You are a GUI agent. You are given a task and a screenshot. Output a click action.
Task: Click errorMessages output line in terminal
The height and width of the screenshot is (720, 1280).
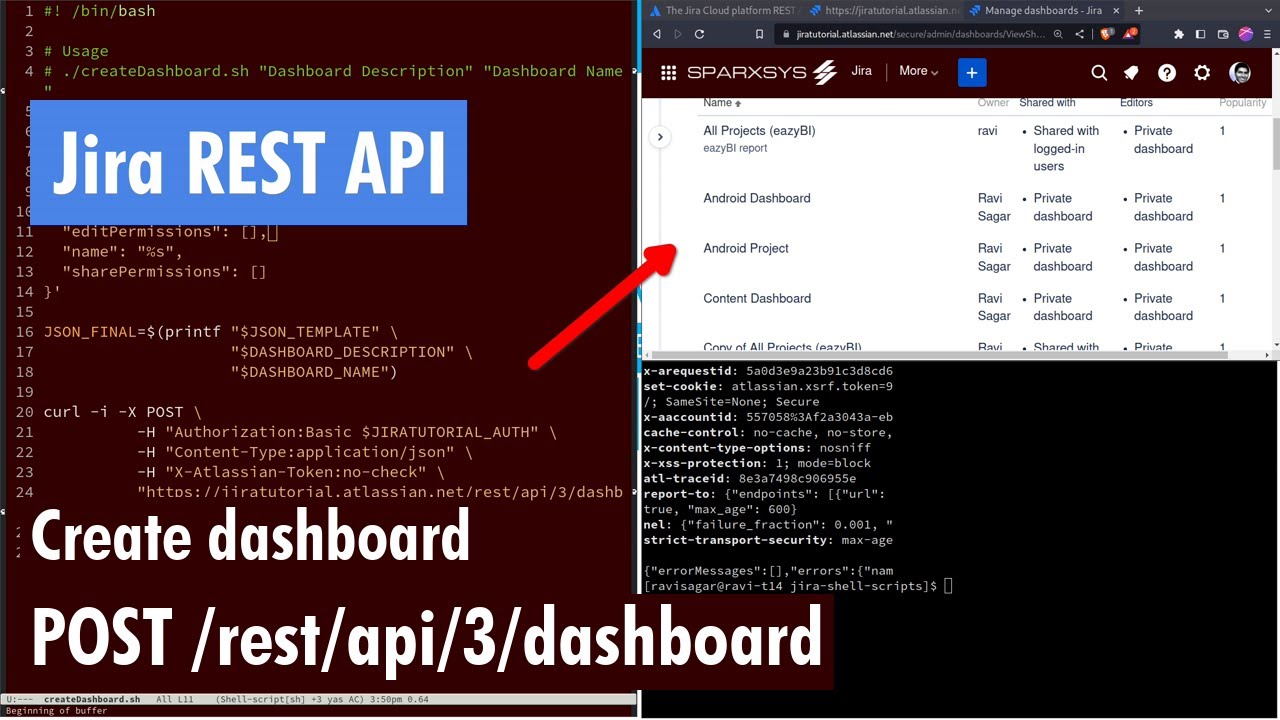click(x=768, y=571)
